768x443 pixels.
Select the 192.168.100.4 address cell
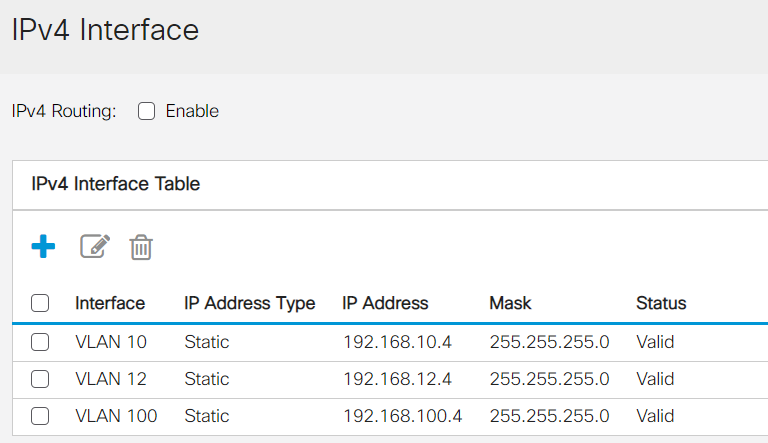pos(403,416)
